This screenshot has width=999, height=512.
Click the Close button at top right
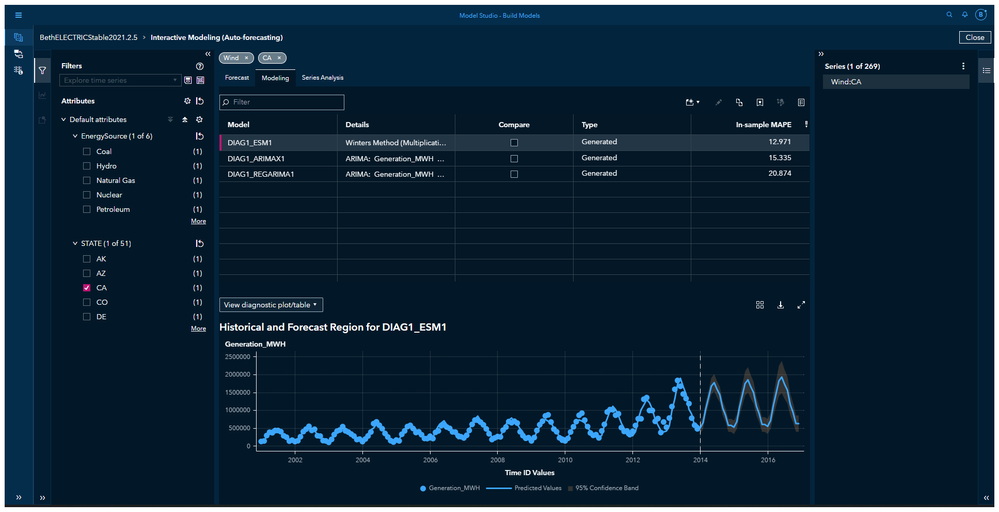pyautogui.click(x=974, y=37)
